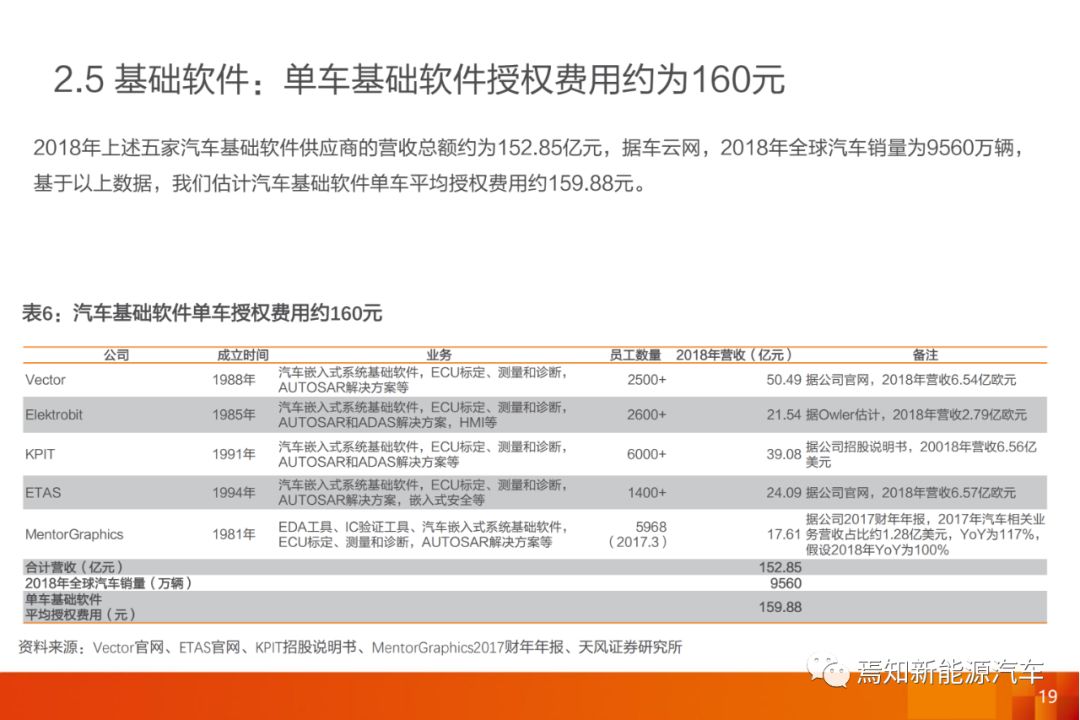
Task: Click the 资料来源 source line
Action: pos(350,647)
